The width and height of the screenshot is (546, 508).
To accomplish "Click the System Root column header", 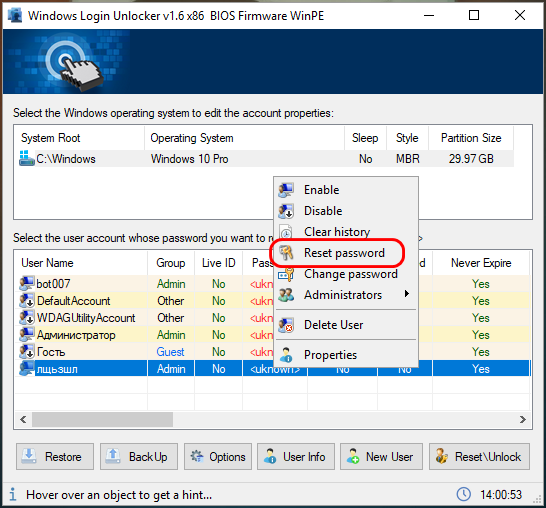I will point(79,138).
